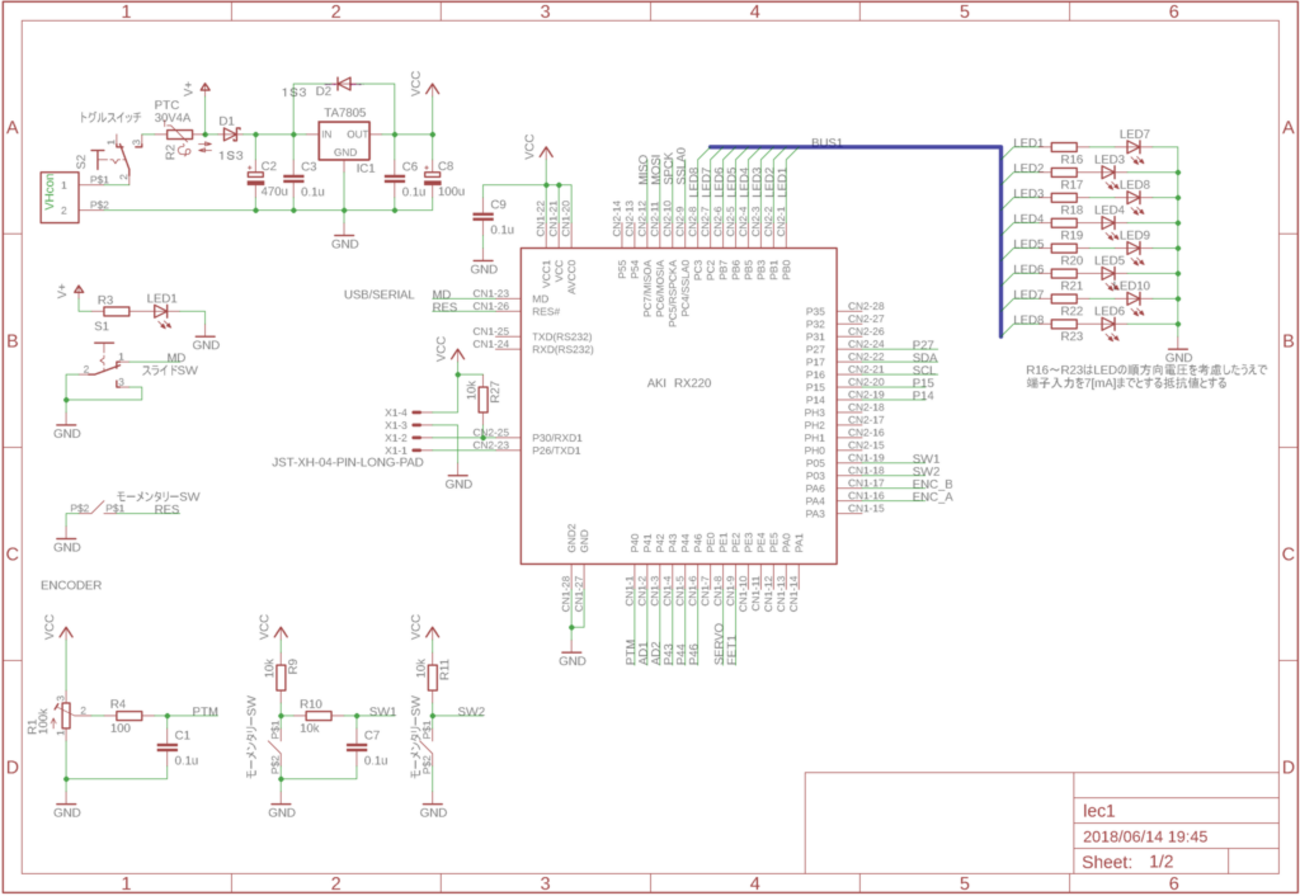Select the R27 10k resistor
Image resolution: width=1300 pixels, height=896 pixels.
483,399
